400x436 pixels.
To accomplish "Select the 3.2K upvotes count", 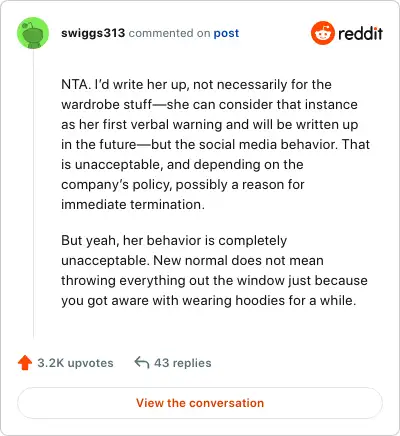I will [75, 363].
